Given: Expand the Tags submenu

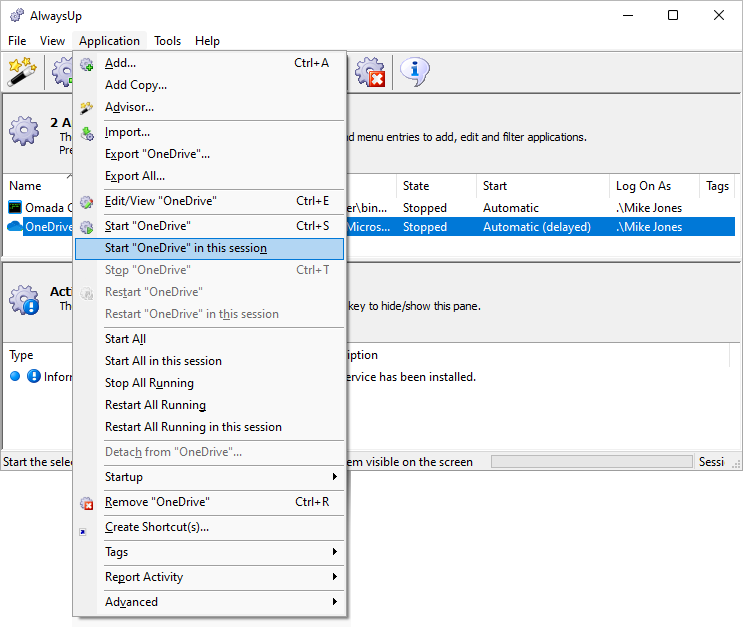Looking at the screenshot, I should tap(209, 552).
